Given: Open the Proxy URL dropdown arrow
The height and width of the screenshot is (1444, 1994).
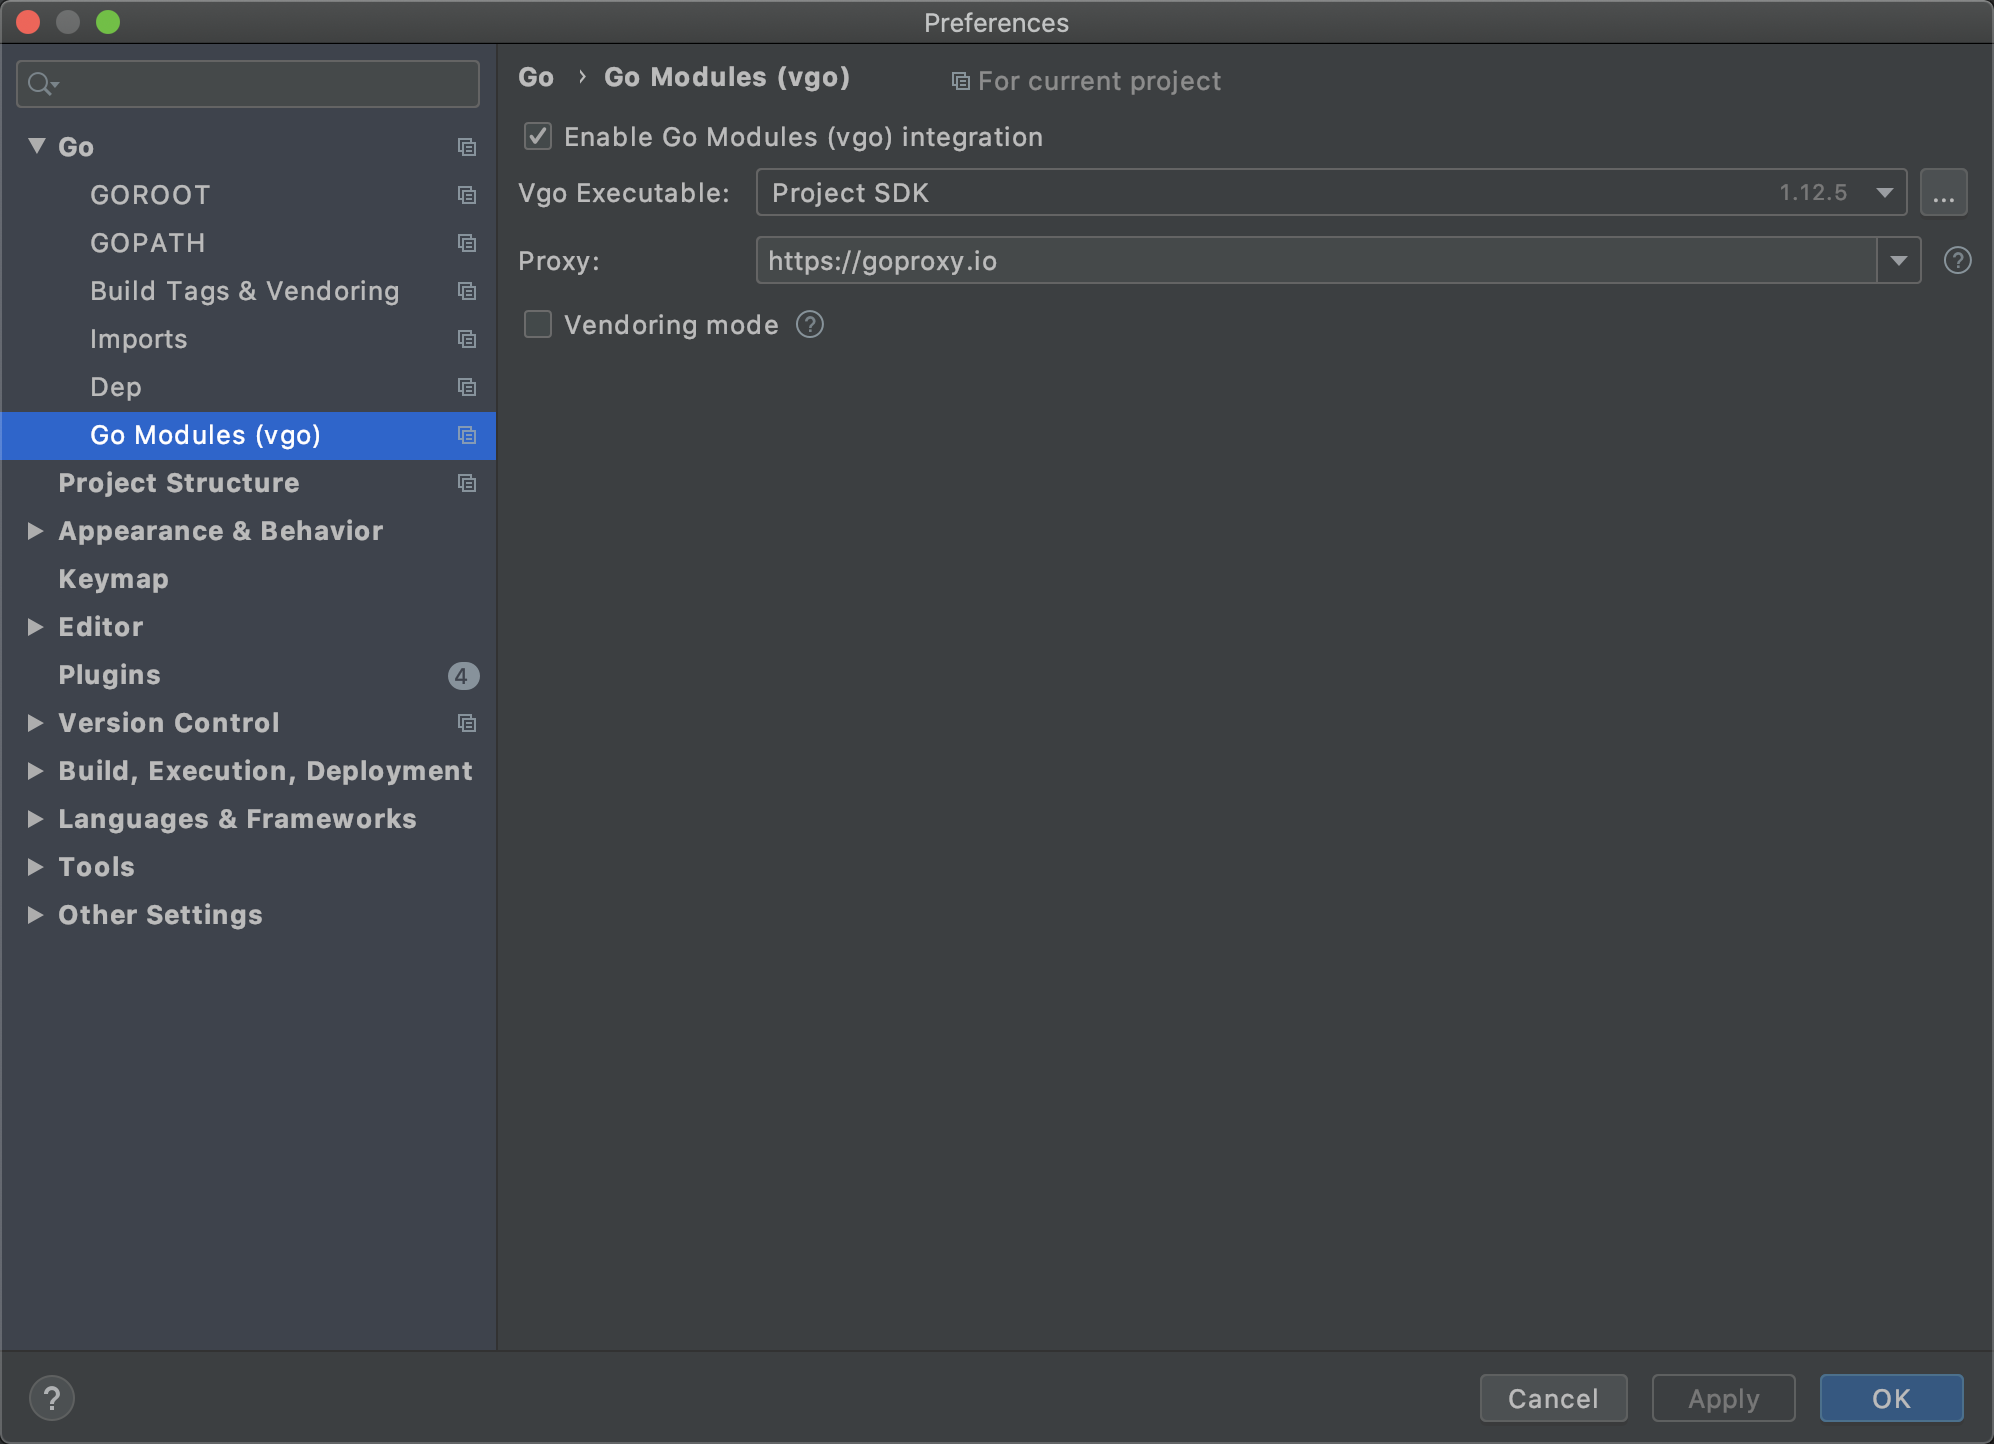Looking at the screenshot, I should click(1898, 261).
